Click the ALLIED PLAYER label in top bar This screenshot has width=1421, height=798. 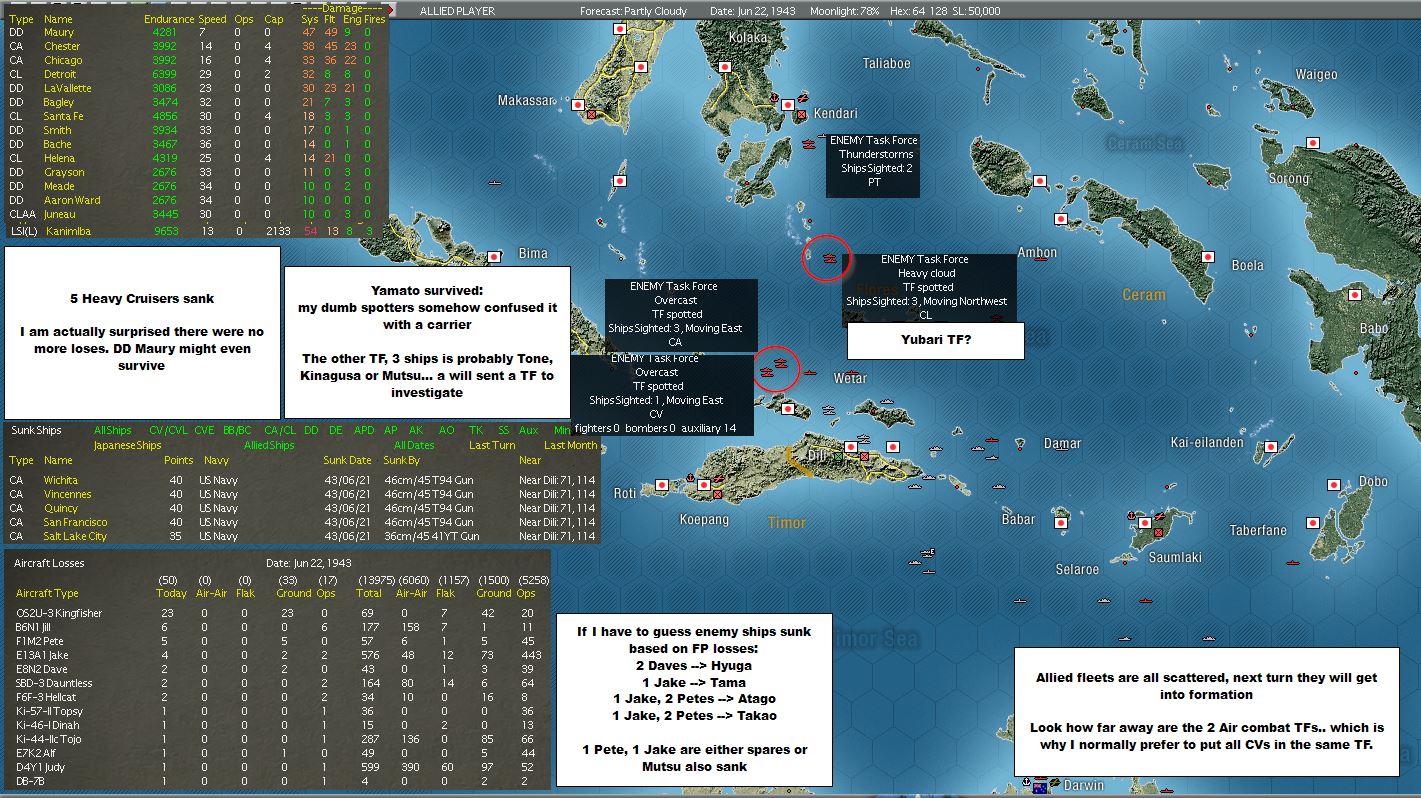point(457,11)
